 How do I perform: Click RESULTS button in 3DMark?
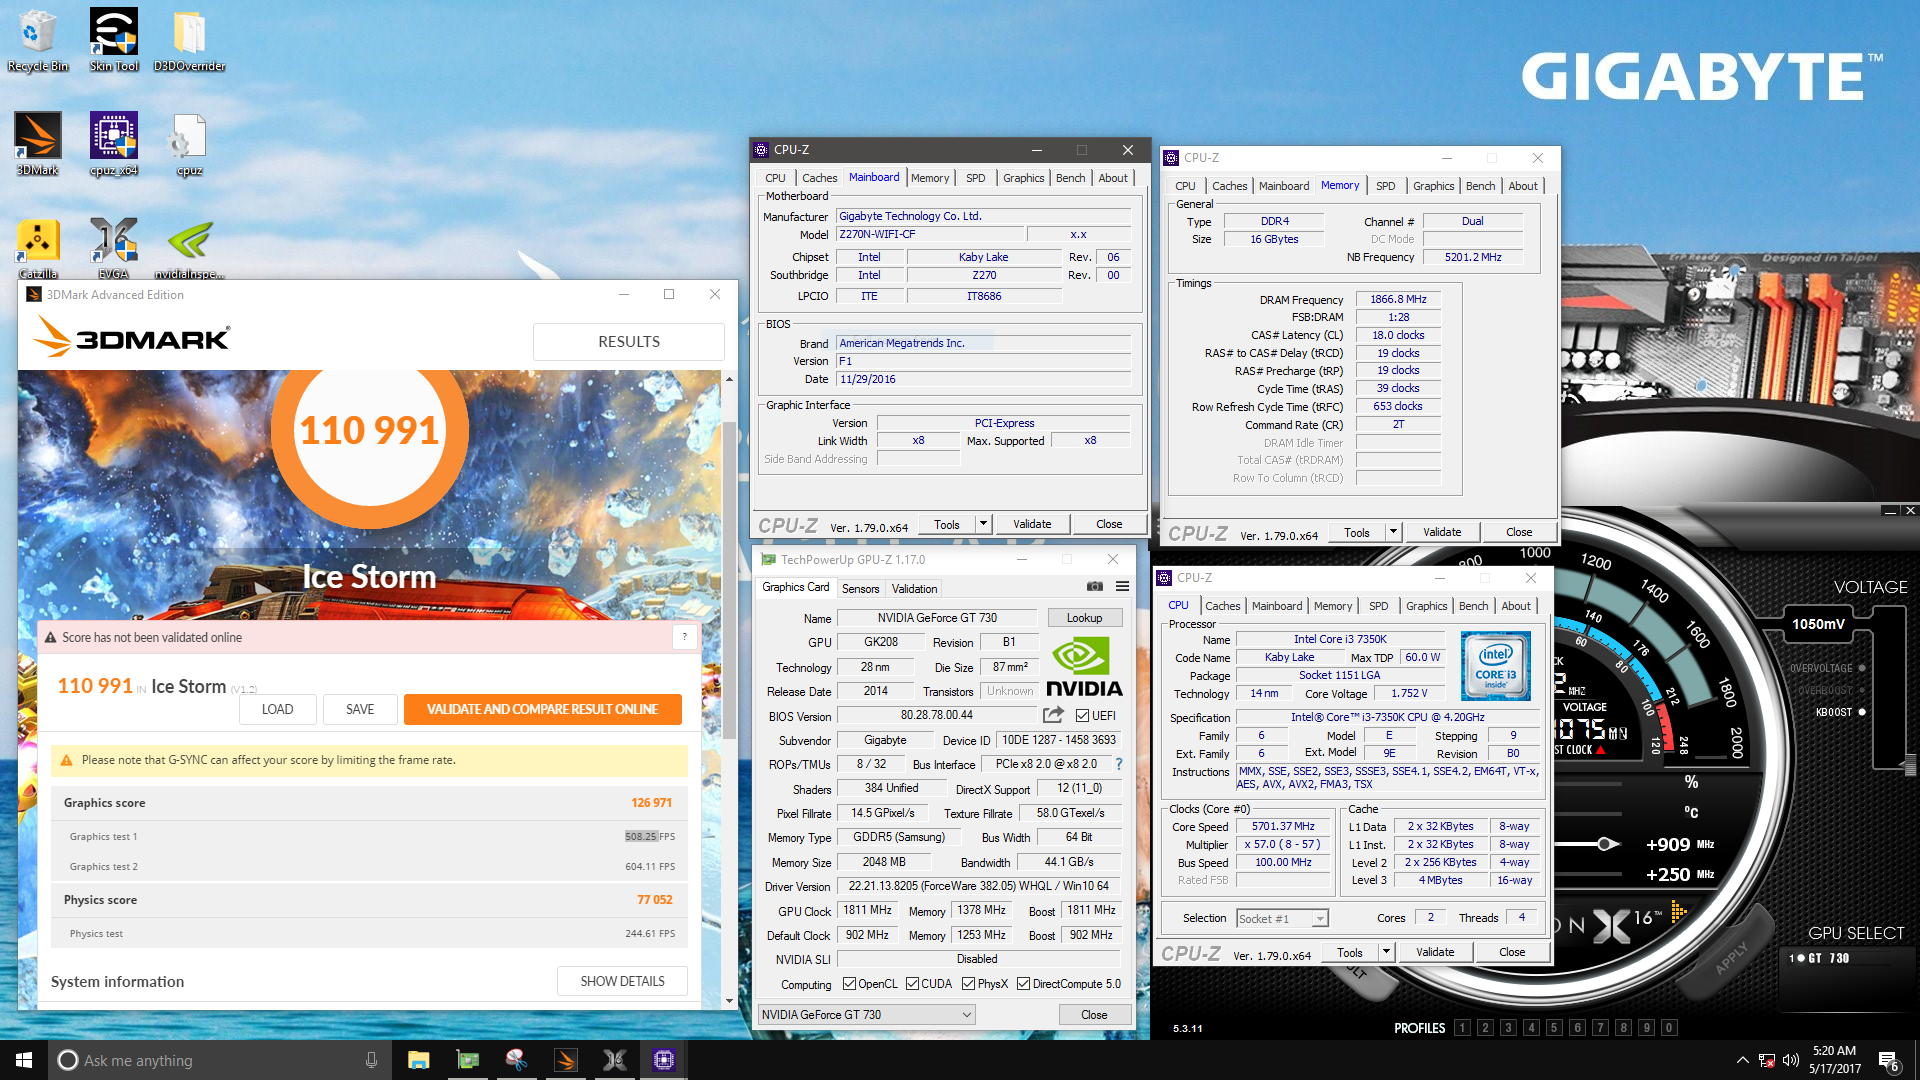point(628,342)
